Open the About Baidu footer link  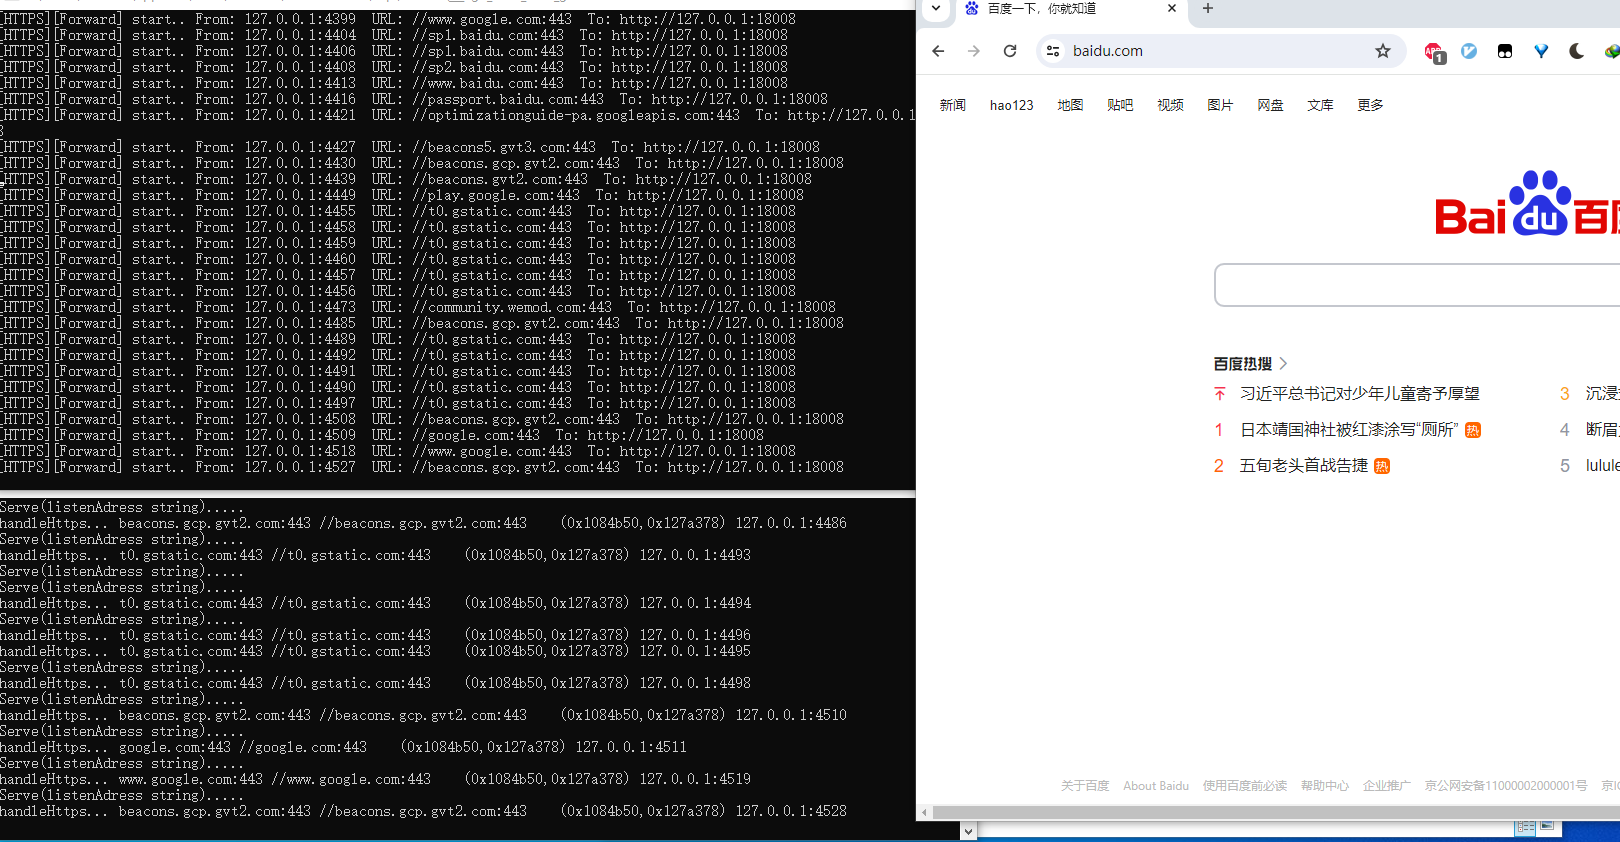click(1156, 786)
